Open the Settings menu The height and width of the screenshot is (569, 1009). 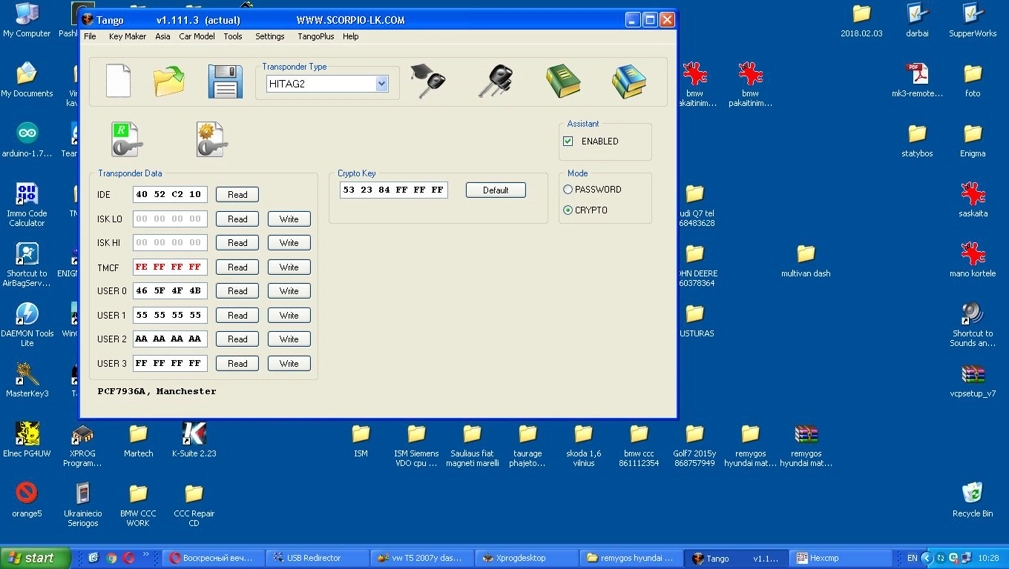tap(270, 36)
